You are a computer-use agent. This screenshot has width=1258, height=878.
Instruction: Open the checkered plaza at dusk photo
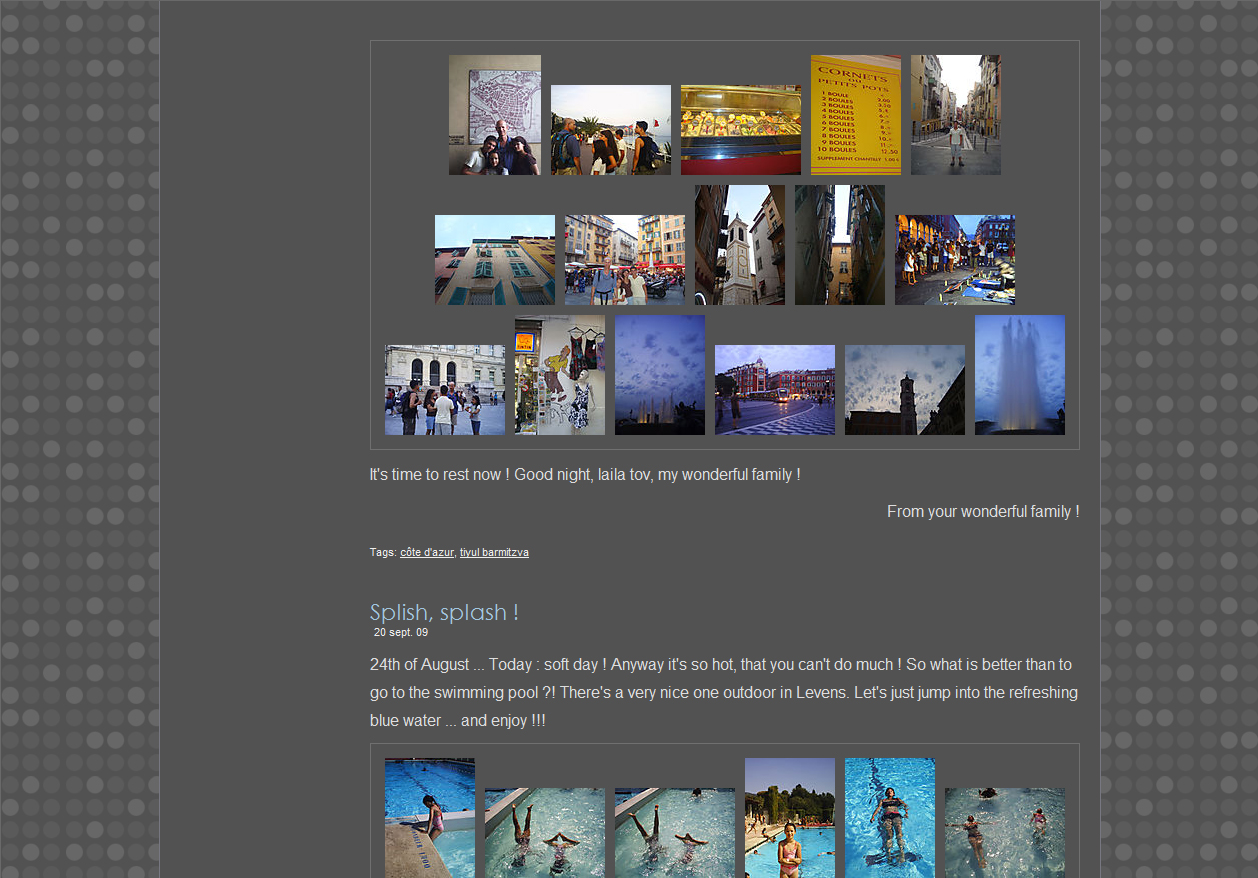[774, 390]
